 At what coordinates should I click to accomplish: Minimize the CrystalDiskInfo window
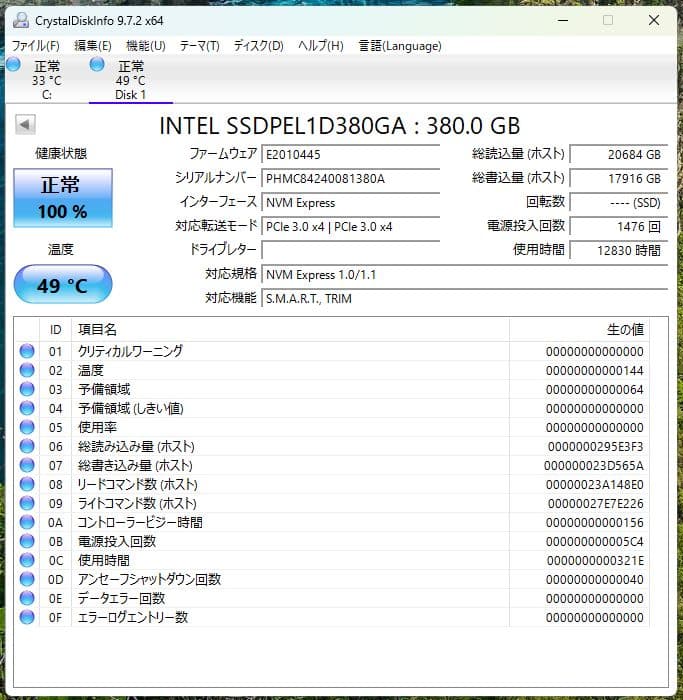(x=563, y=20)
